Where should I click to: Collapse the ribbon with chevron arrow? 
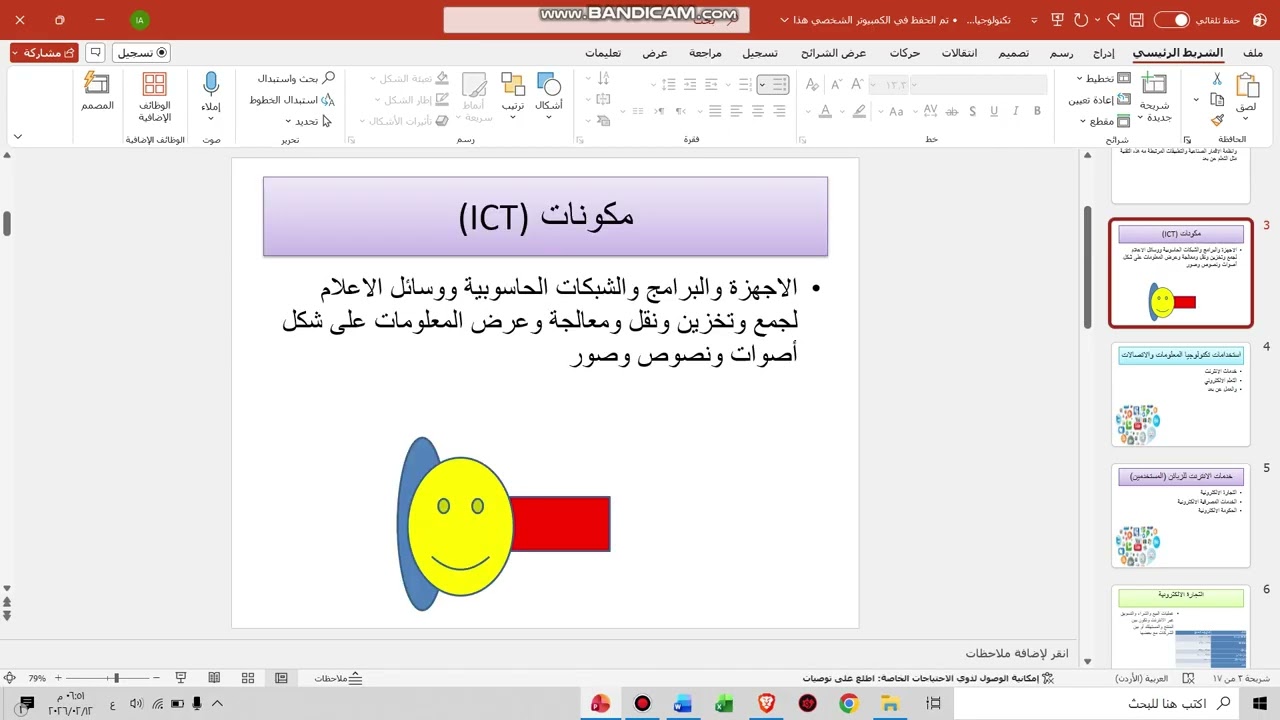[18, 137]
